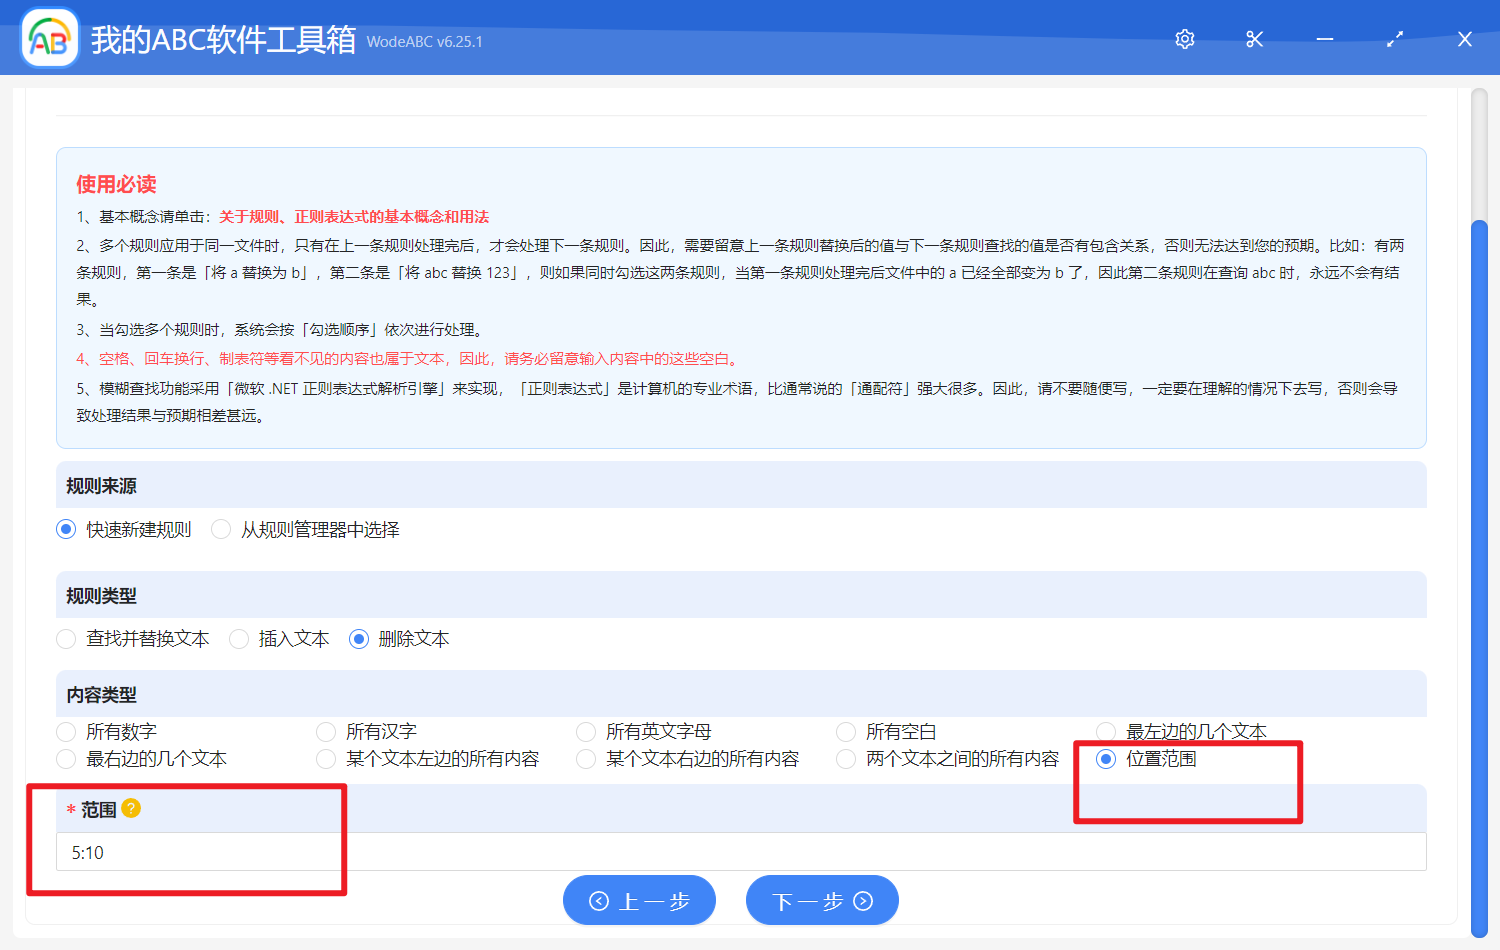Select 所有数字 content type
Screen dimensions: 1500x950
pyautogui.click(x=66, y=731)
